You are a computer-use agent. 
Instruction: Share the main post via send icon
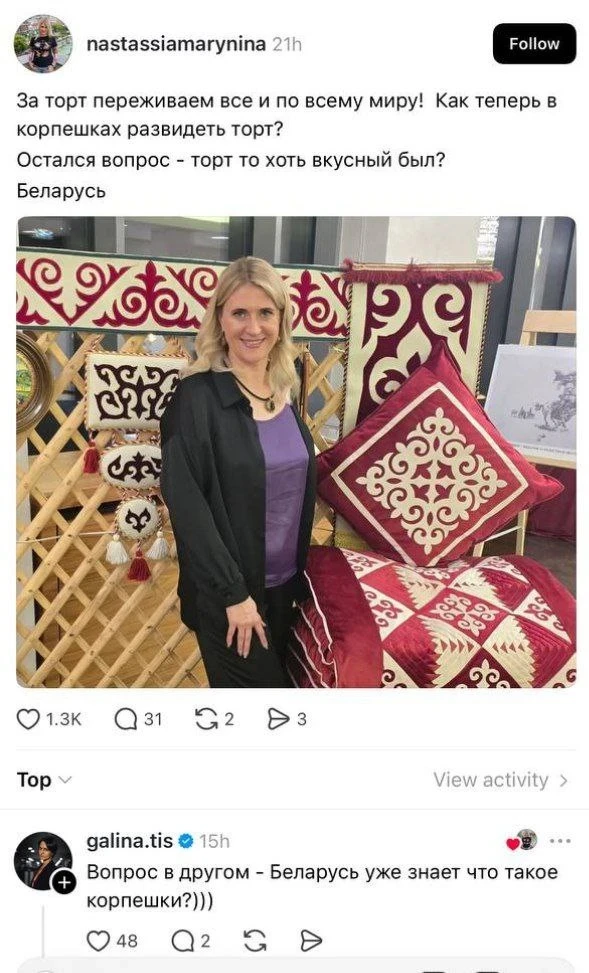coord(278,719)
